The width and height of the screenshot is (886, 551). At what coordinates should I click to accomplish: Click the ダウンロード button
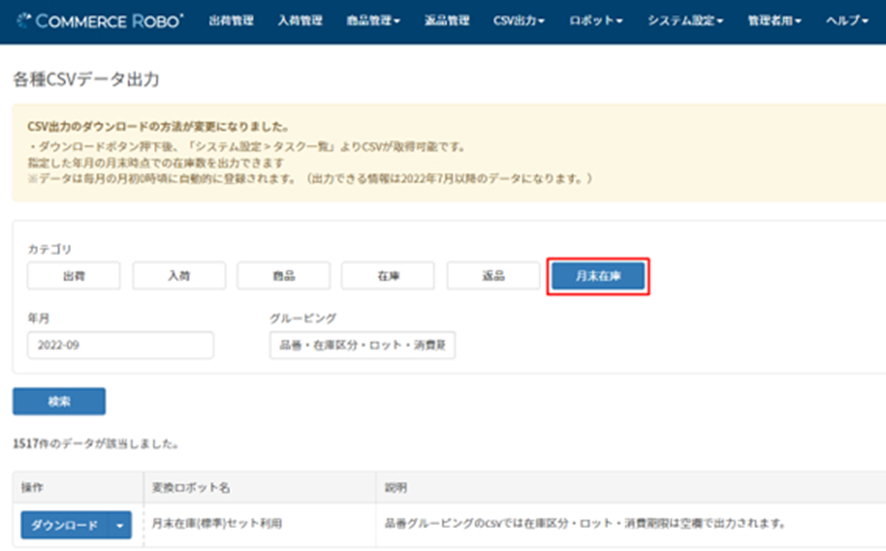click(66, 525)
